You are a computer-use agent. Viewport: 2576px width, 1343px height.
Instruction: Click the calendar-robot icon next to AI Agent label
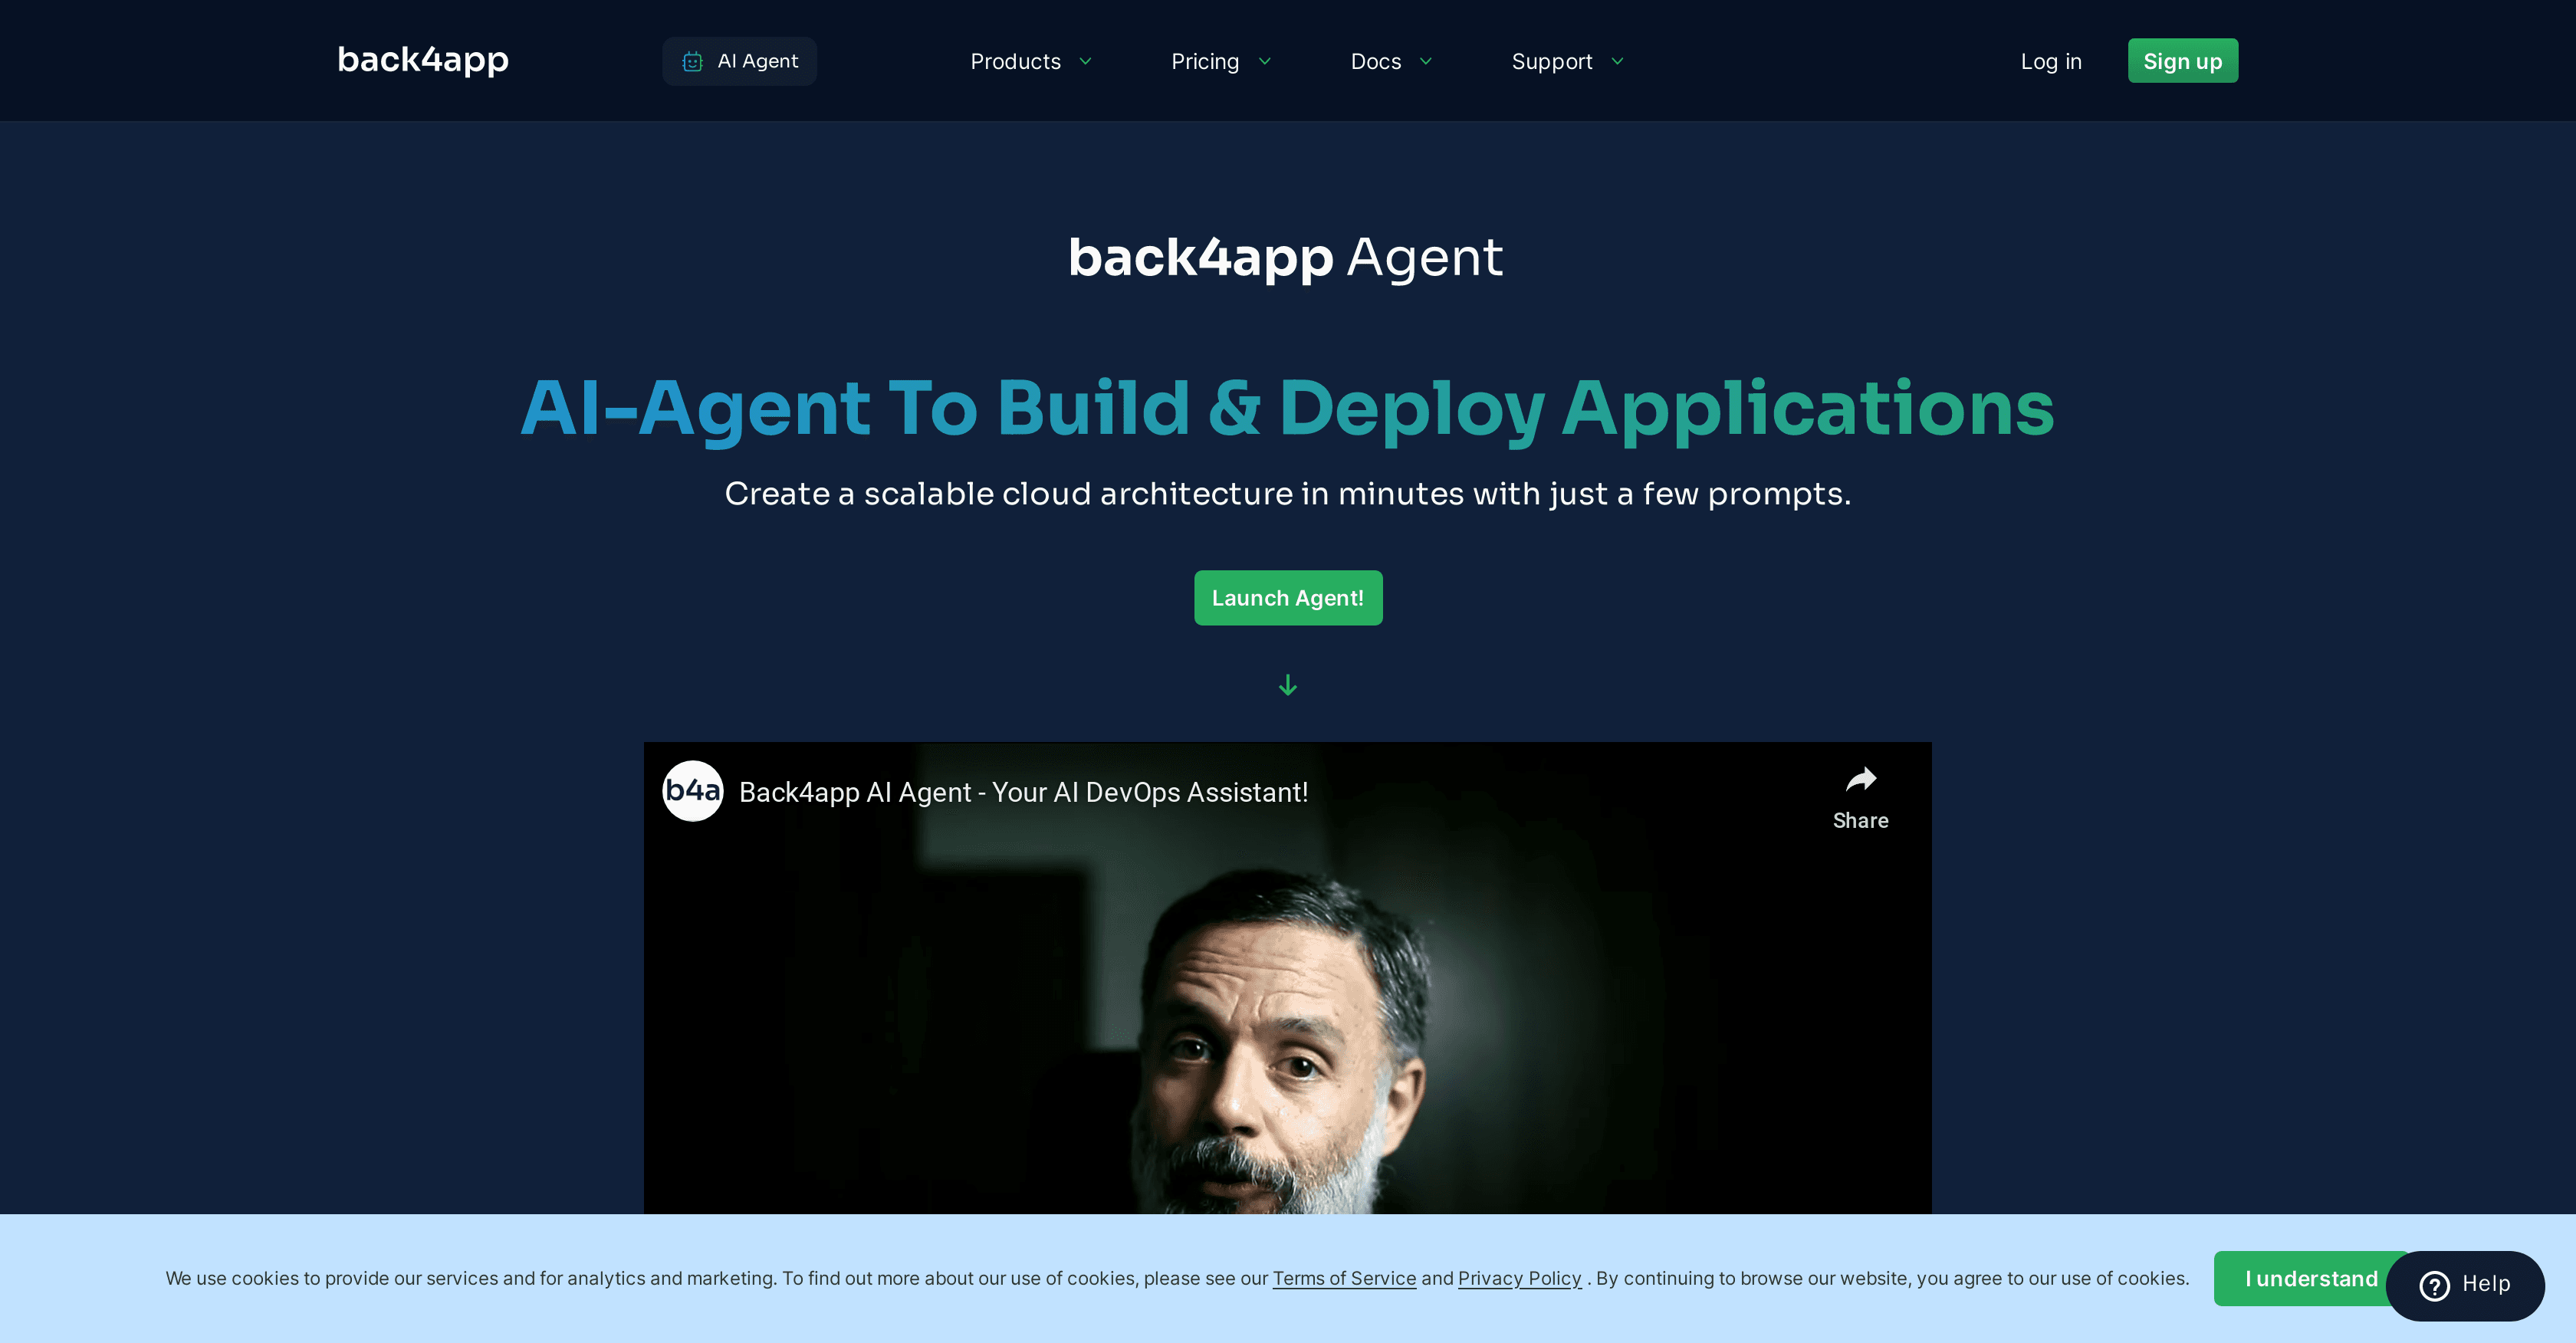click(x=694, y=60)
